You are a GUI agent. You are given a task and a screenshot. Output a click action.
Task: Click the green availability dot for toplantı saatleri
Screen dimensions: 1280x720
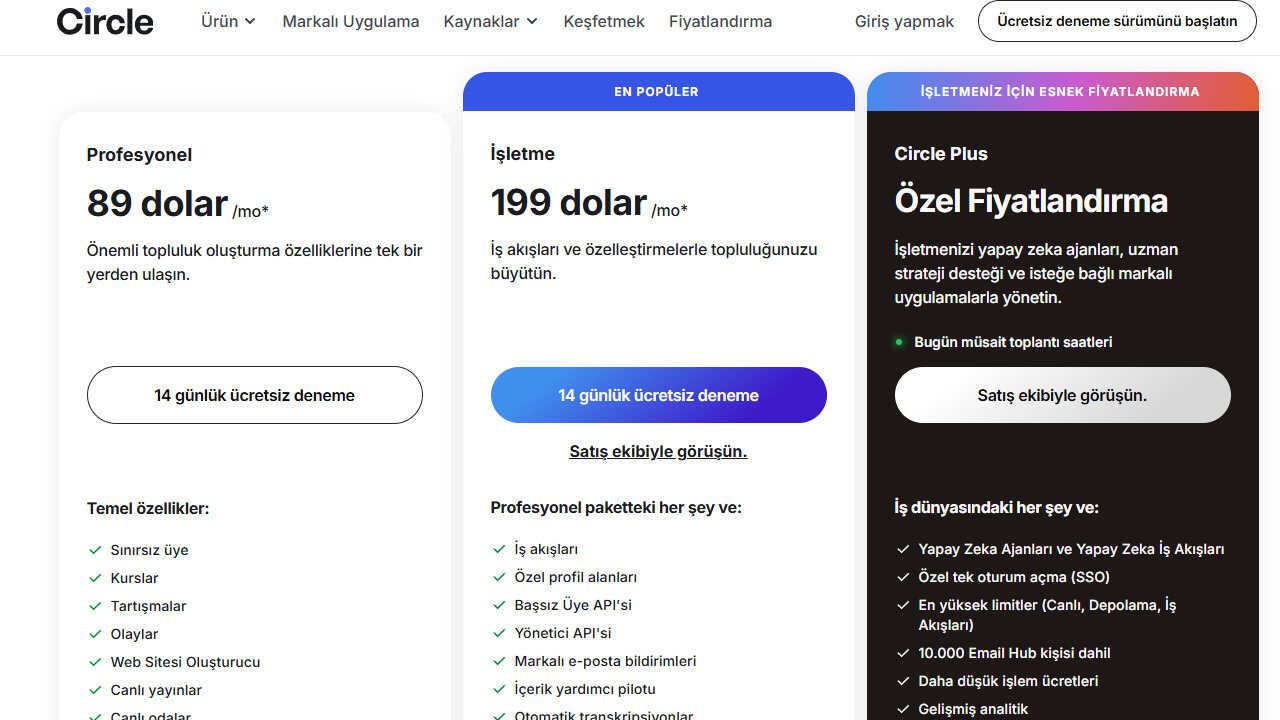(899, 342)
